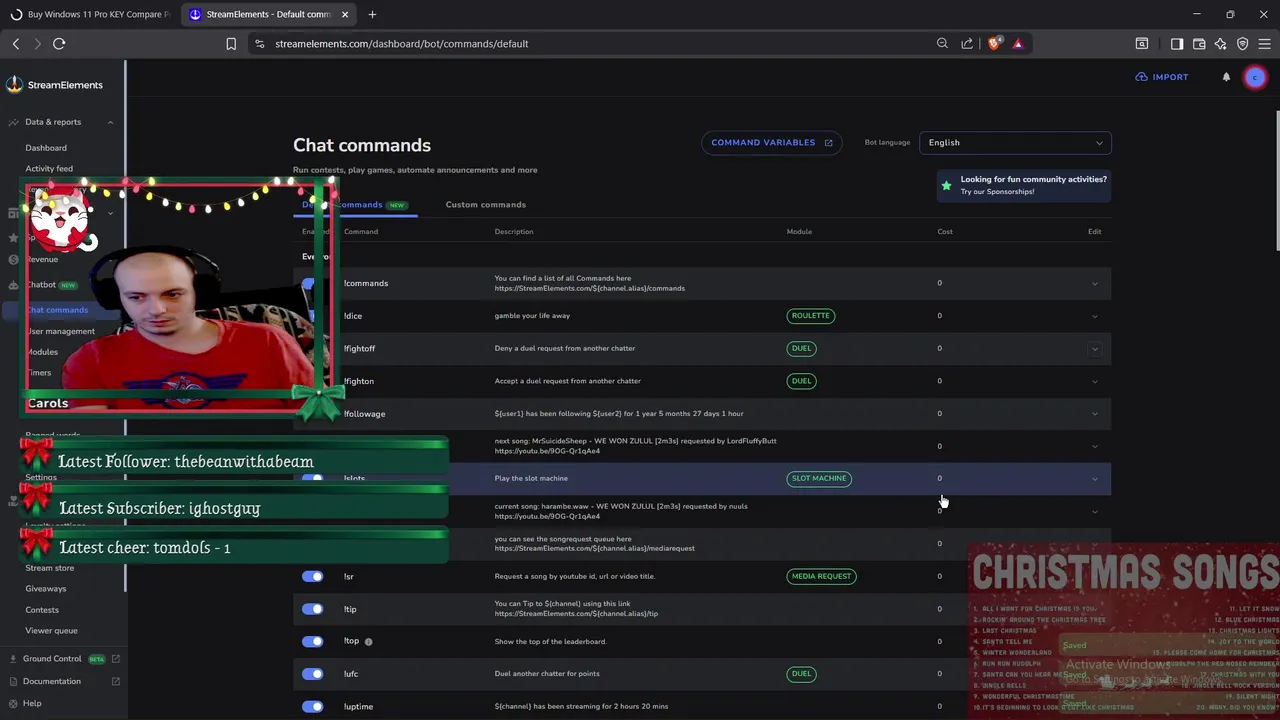This screenshot has width=1280, height=720.
Task: Open the Brave VPN shield icon
Action: [x=1243, y=44]
